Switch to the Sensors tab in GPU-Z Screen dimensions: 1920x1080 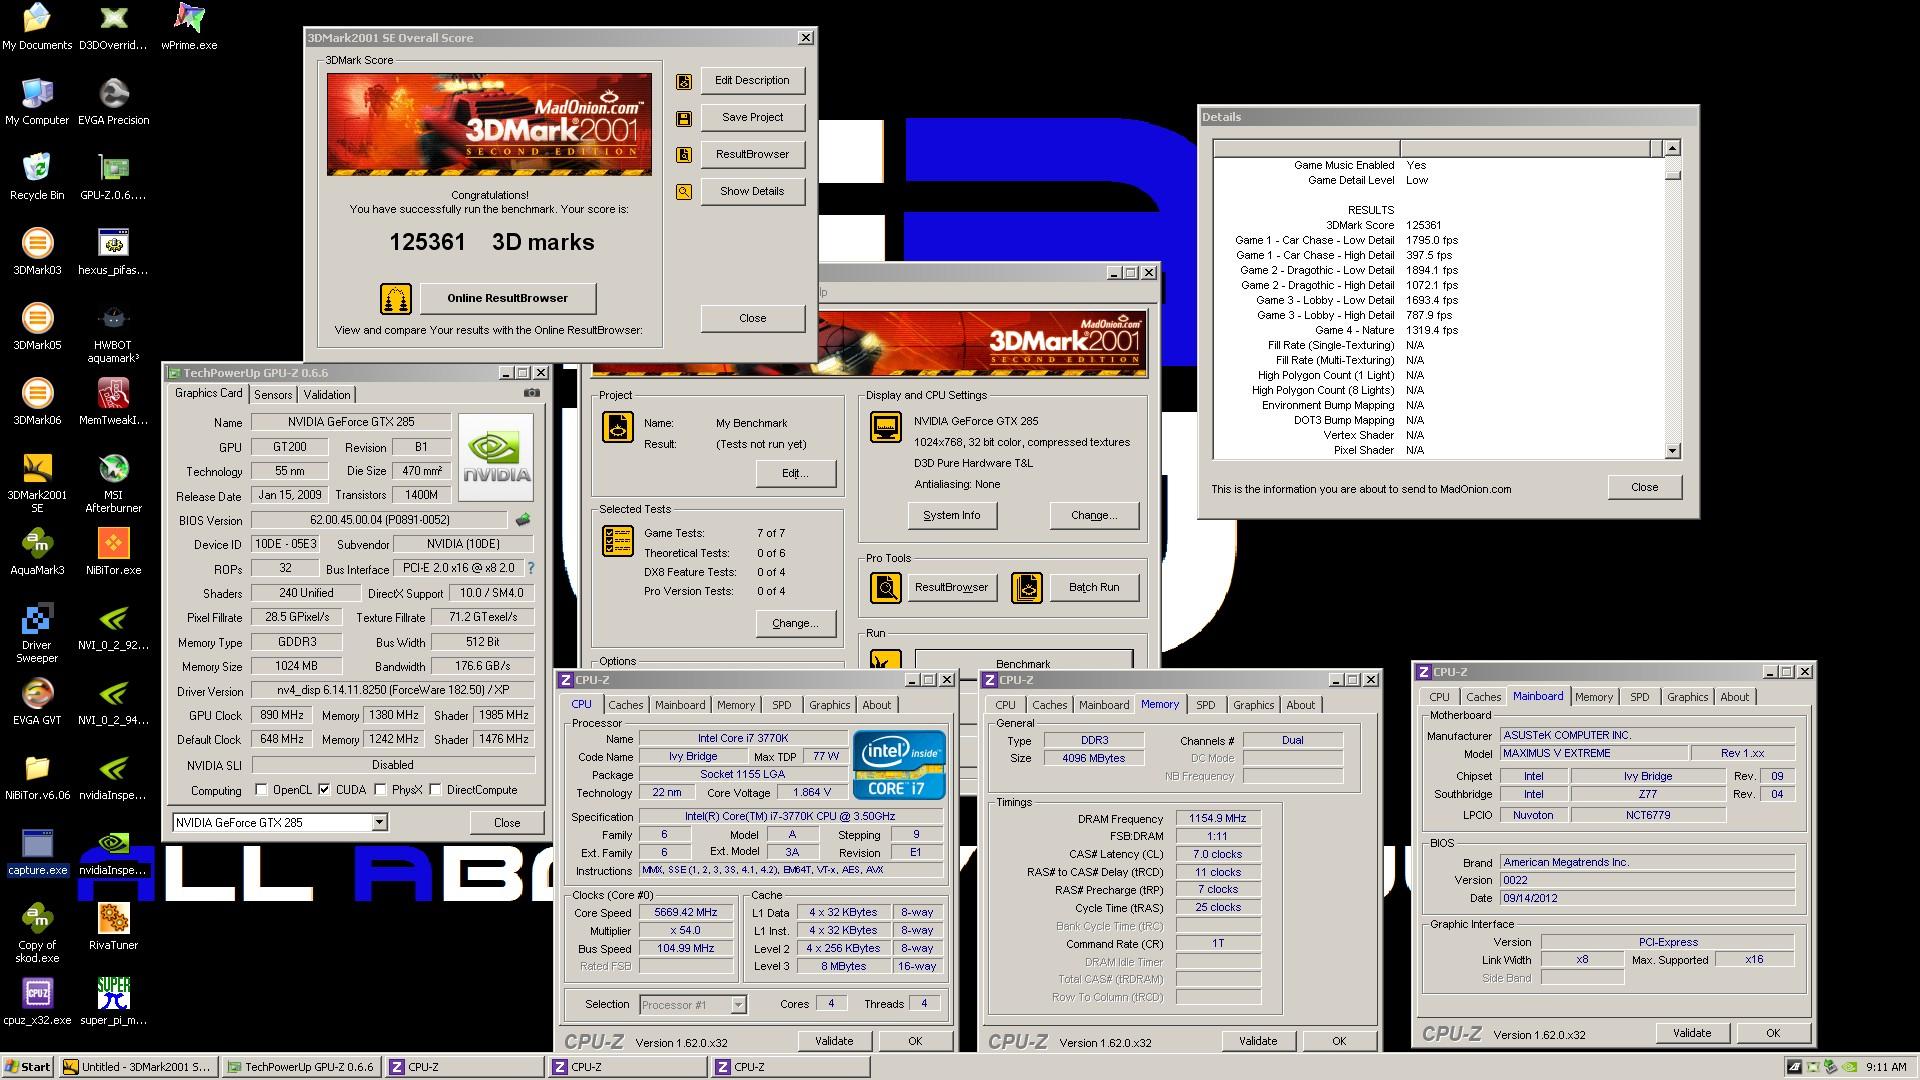(x=273, y=395)
